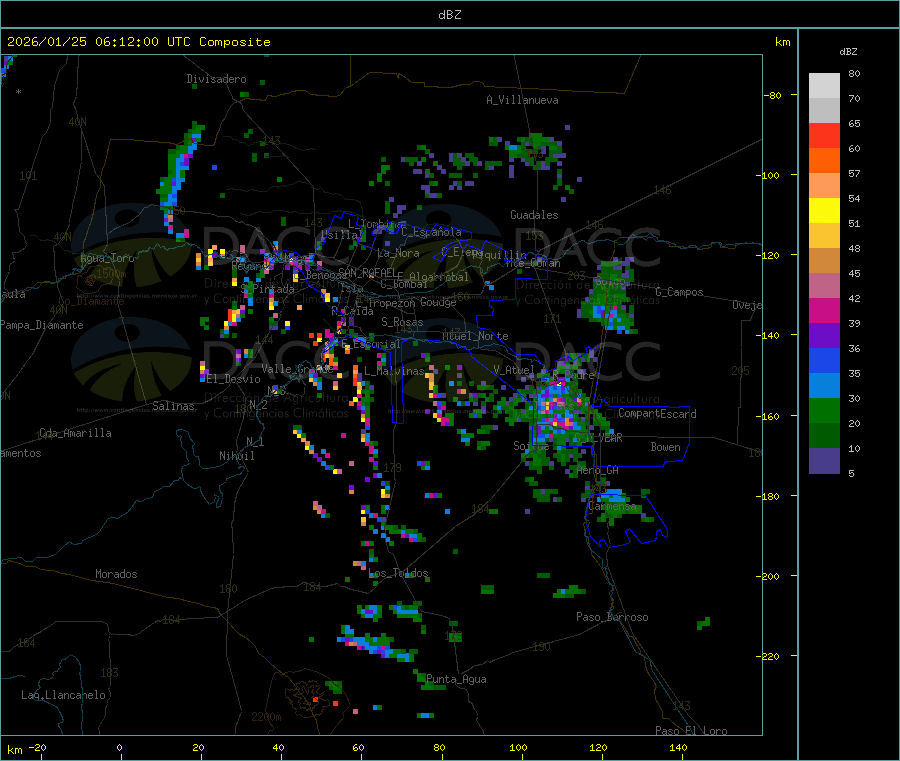Click the Morados map label
900x761 pixels.
pos(116,574)
